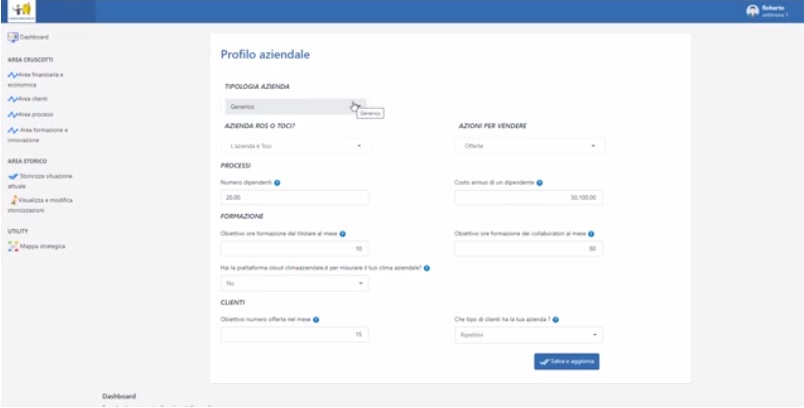Expand the Azienda ROS o TOCI dropdown

294,146
